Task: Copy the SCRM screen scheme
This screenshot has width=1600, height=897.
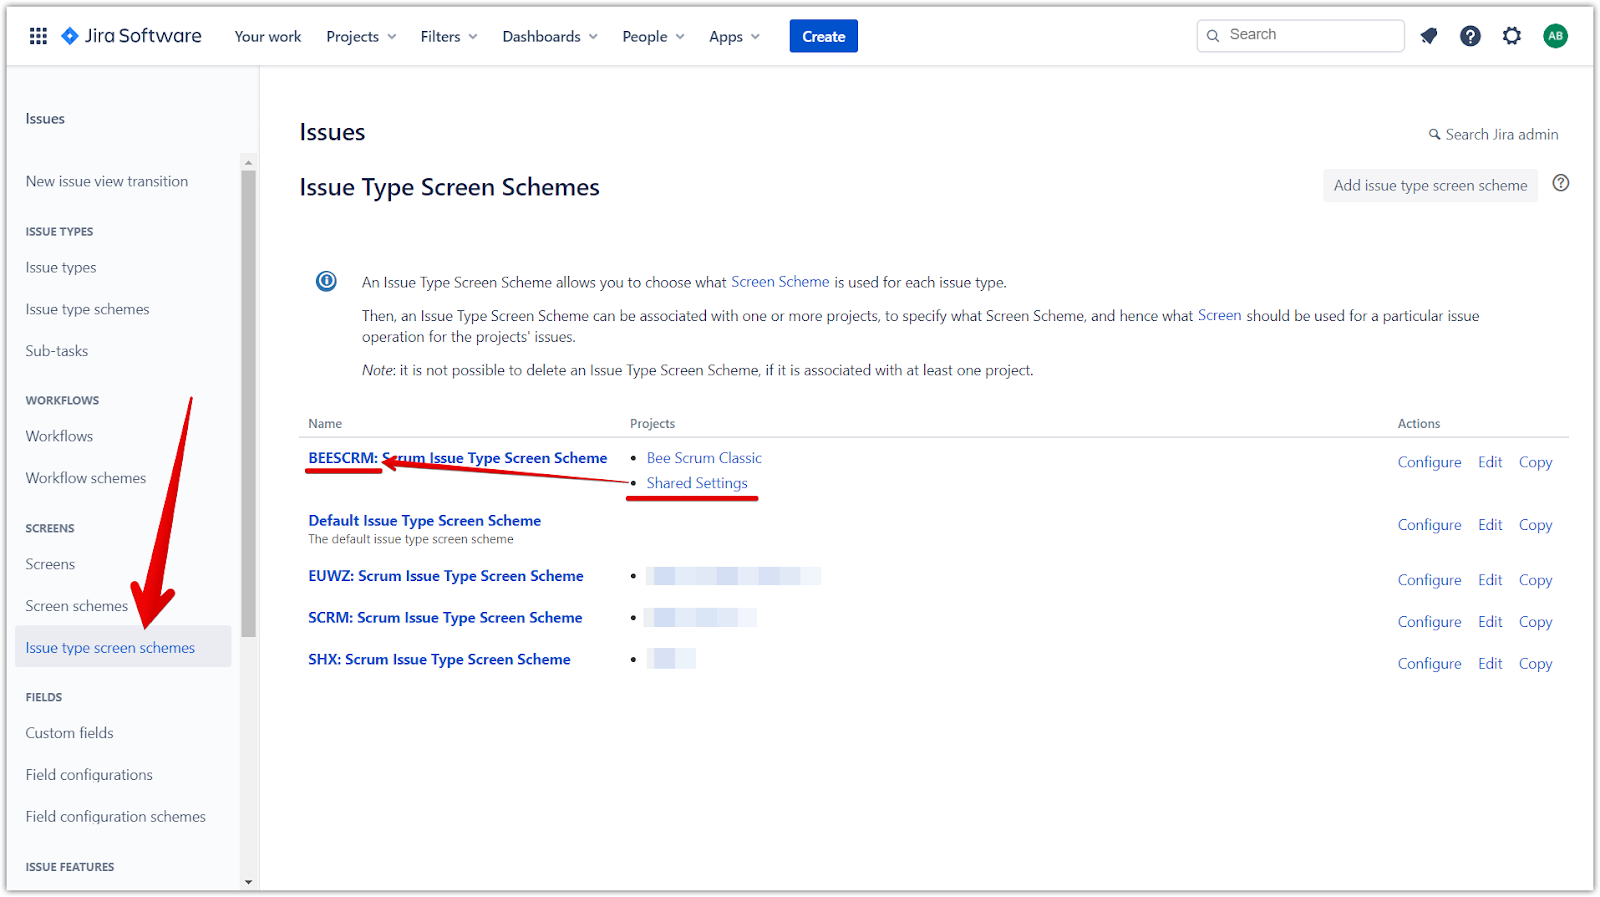Action: [x=1535, y=622]
